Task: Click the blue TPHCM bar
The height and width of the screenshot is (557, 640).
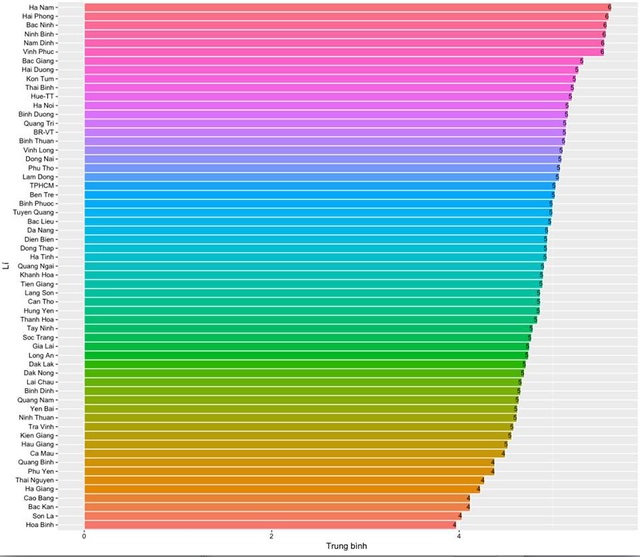Action: [318, 186]
